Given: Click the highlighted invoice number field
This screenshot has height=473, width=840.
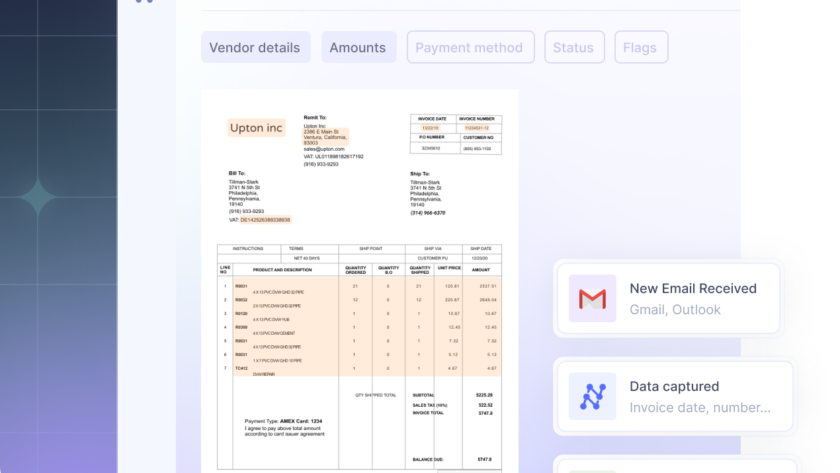Looking at the screenshot, I should click(x=480, y=128).
